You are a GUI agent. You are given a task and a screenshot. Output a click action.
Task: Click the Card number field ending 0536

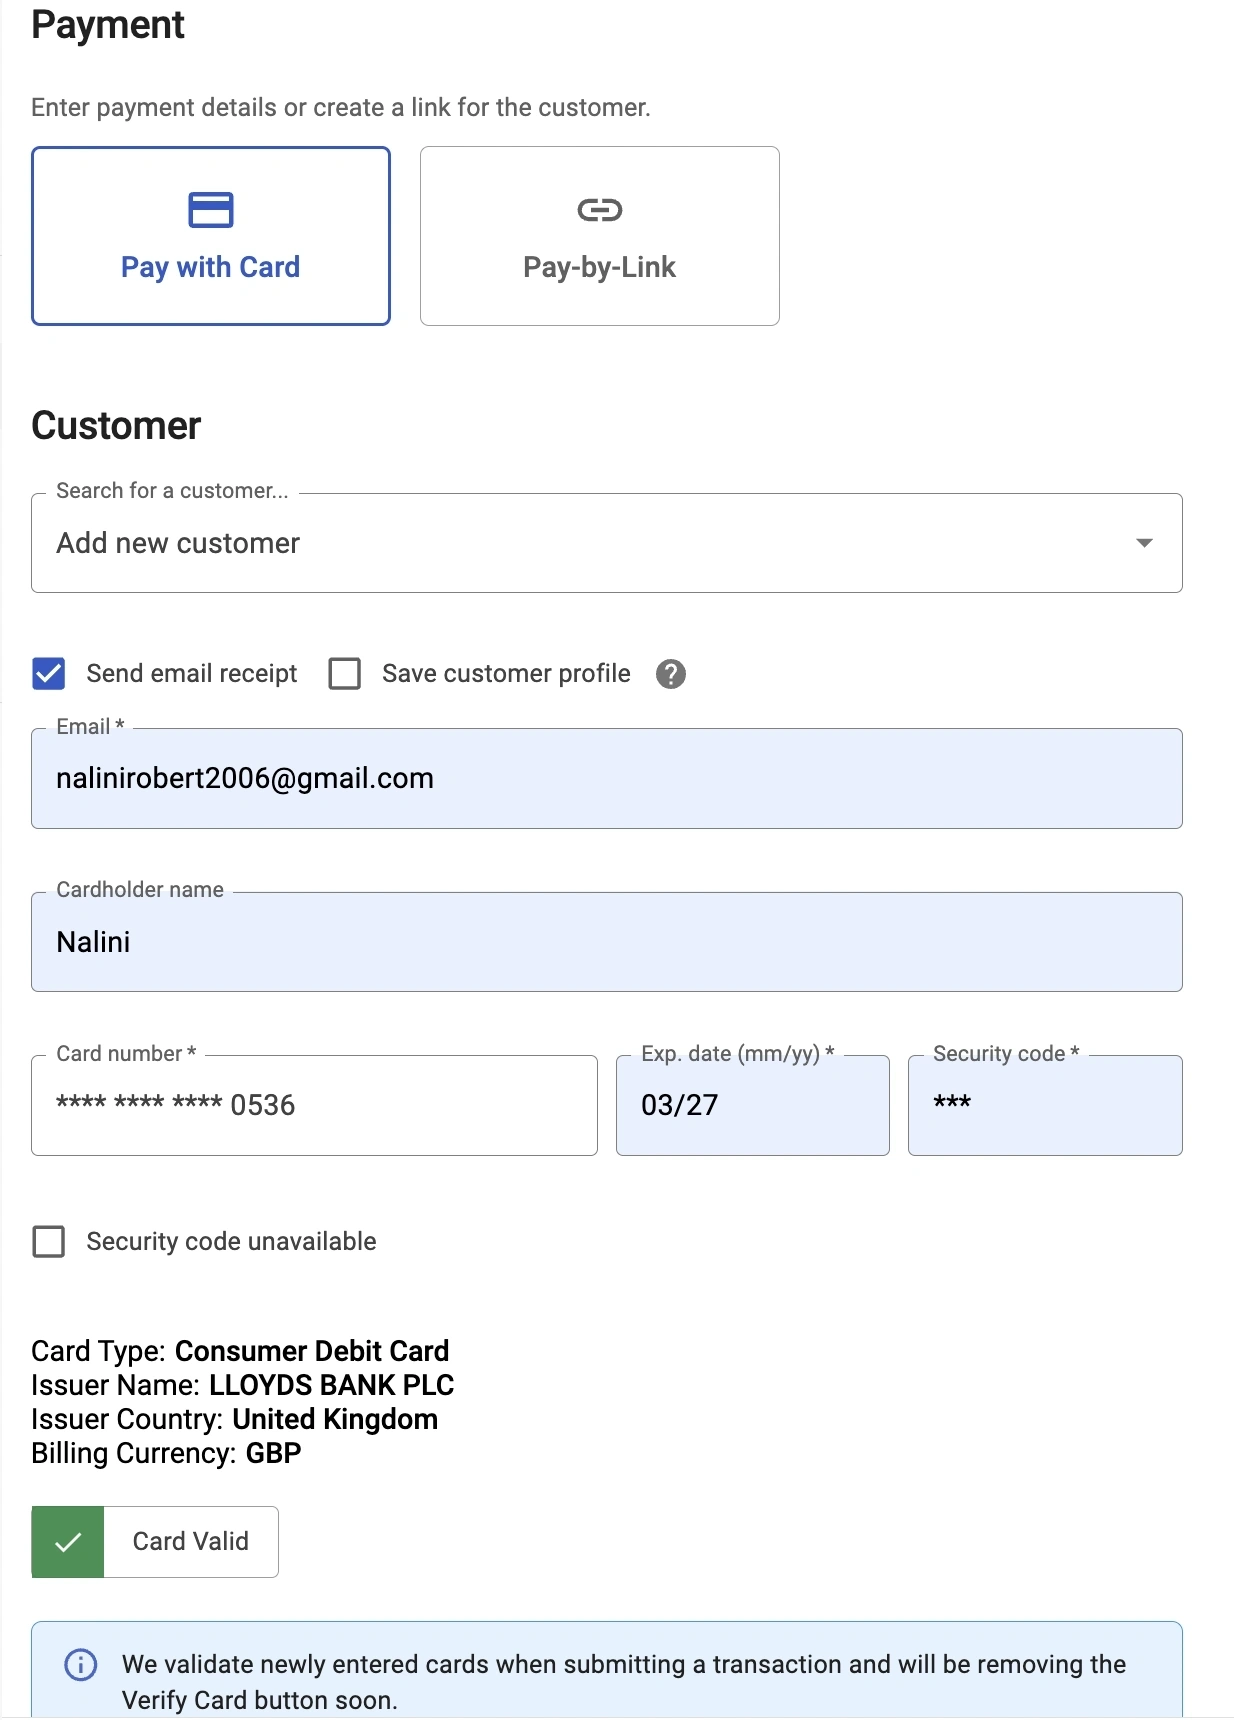314,1106
